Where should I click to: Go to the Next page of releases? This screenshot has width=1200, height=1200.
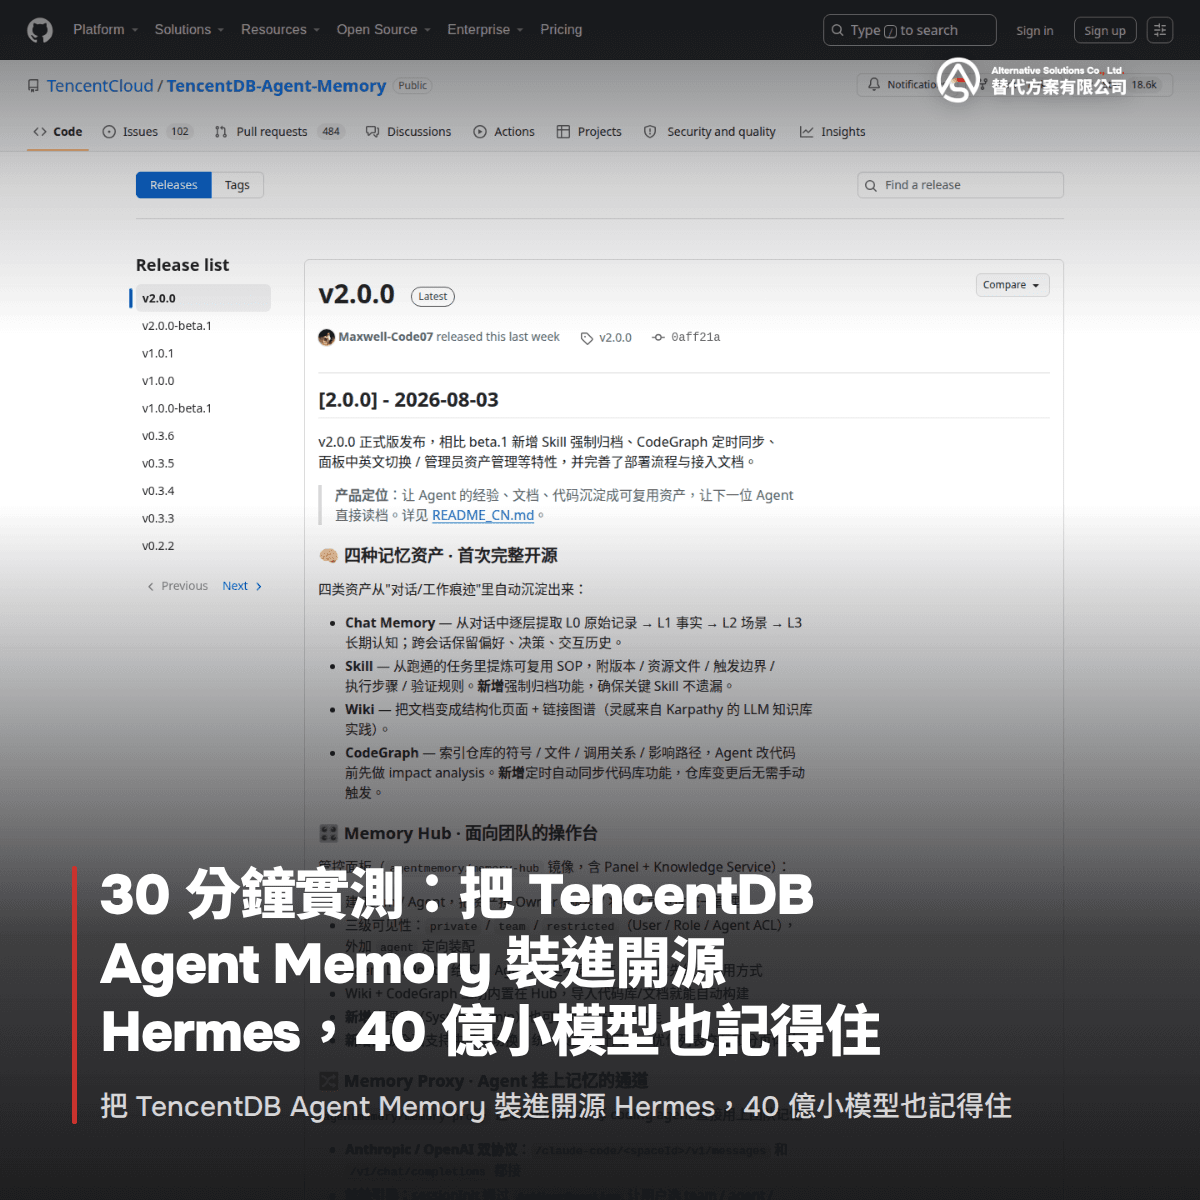coord(242,586)
